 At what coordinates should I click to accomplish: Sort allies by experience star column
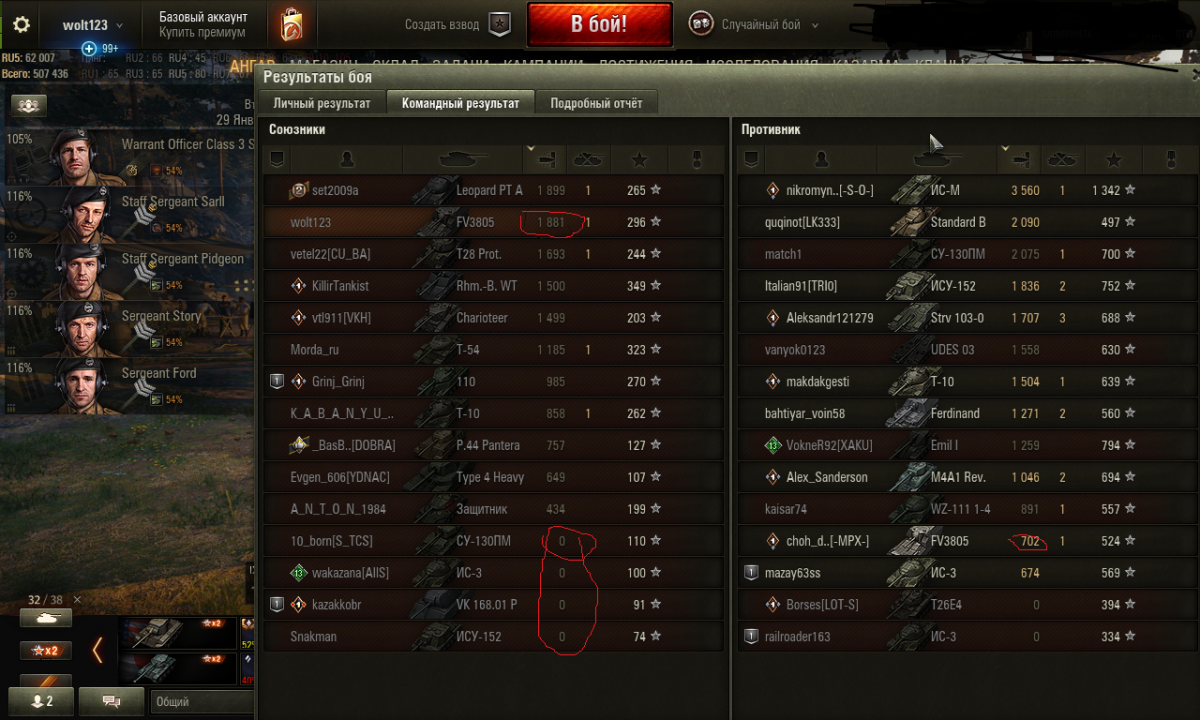tap(639, 159)
